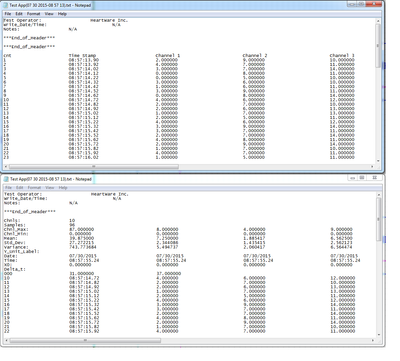400x361 pixels.
Task: Click the scroll-down arrow in the inactive Notepad window
Action: (379, 335)
